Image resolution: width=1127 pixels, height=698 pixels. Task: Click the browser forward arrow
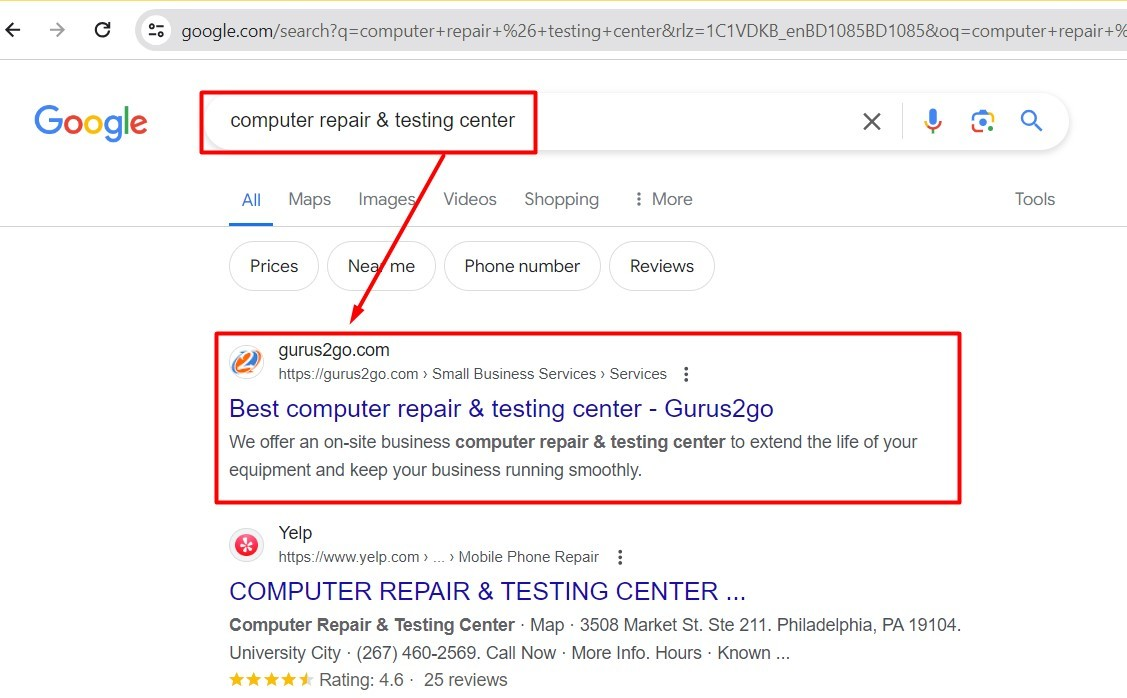click(57, 30)
